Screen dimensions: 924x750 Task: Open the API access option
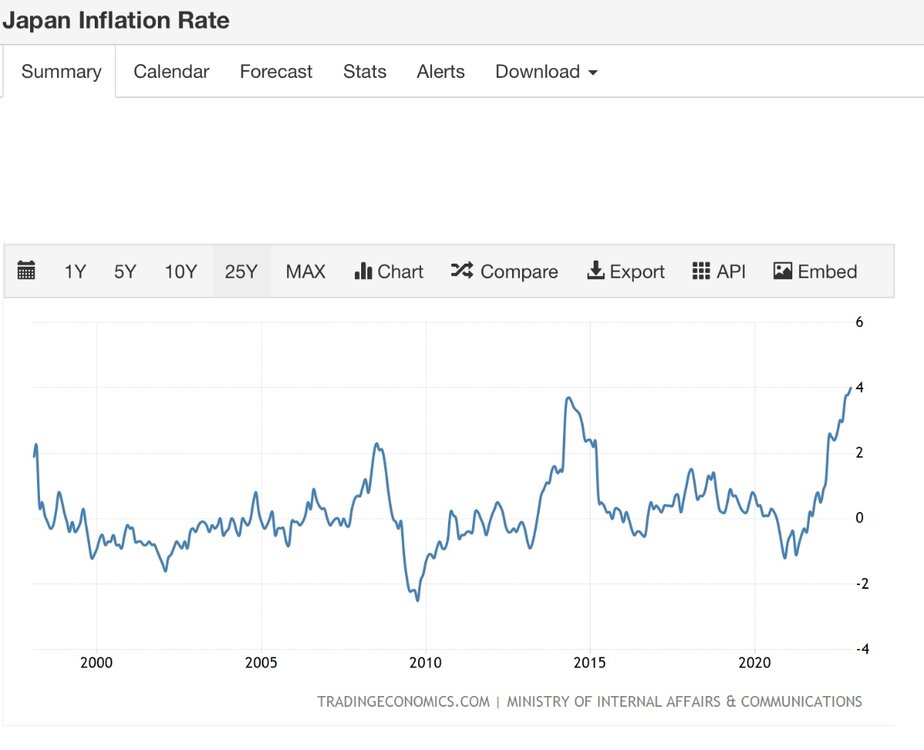[x=719, y=272]
